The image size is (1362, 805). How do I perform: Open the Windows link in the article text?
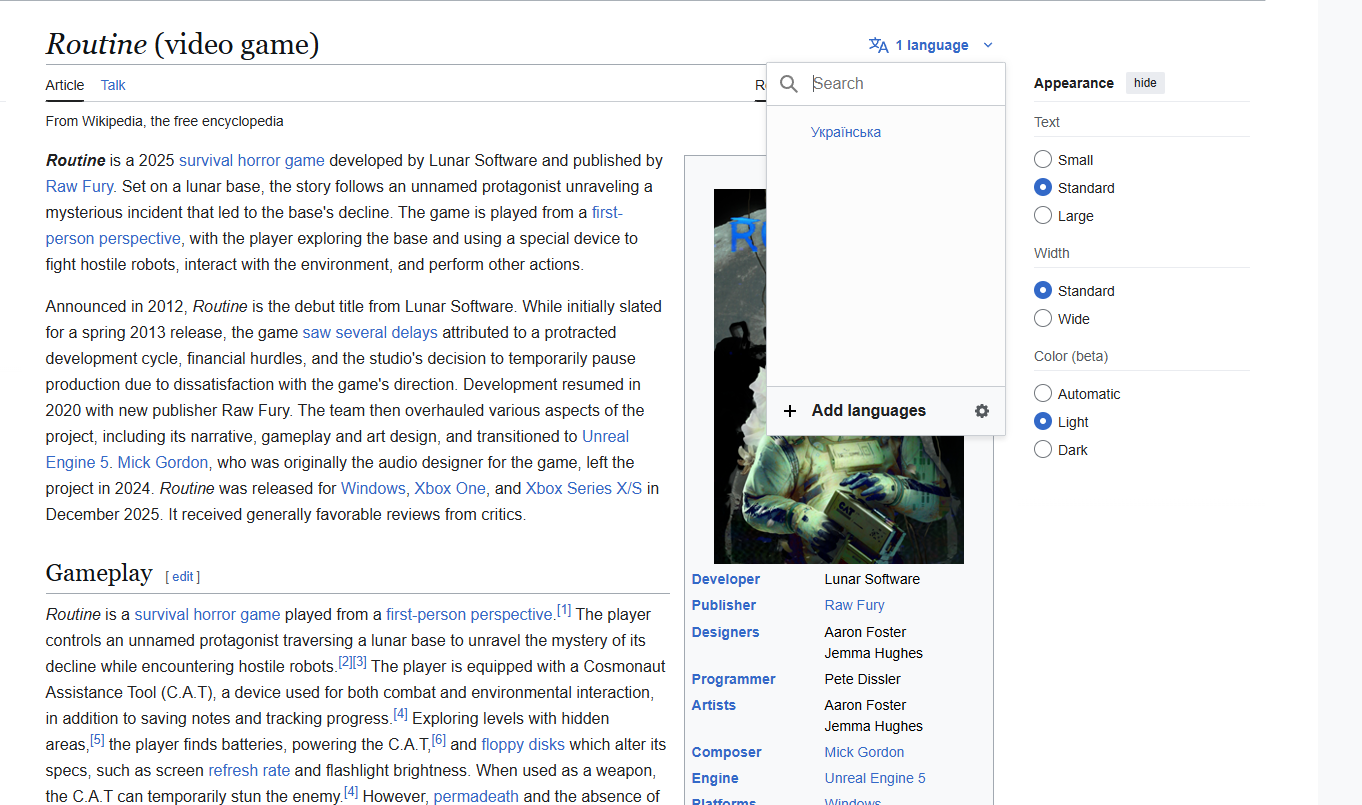click(373, 488)
